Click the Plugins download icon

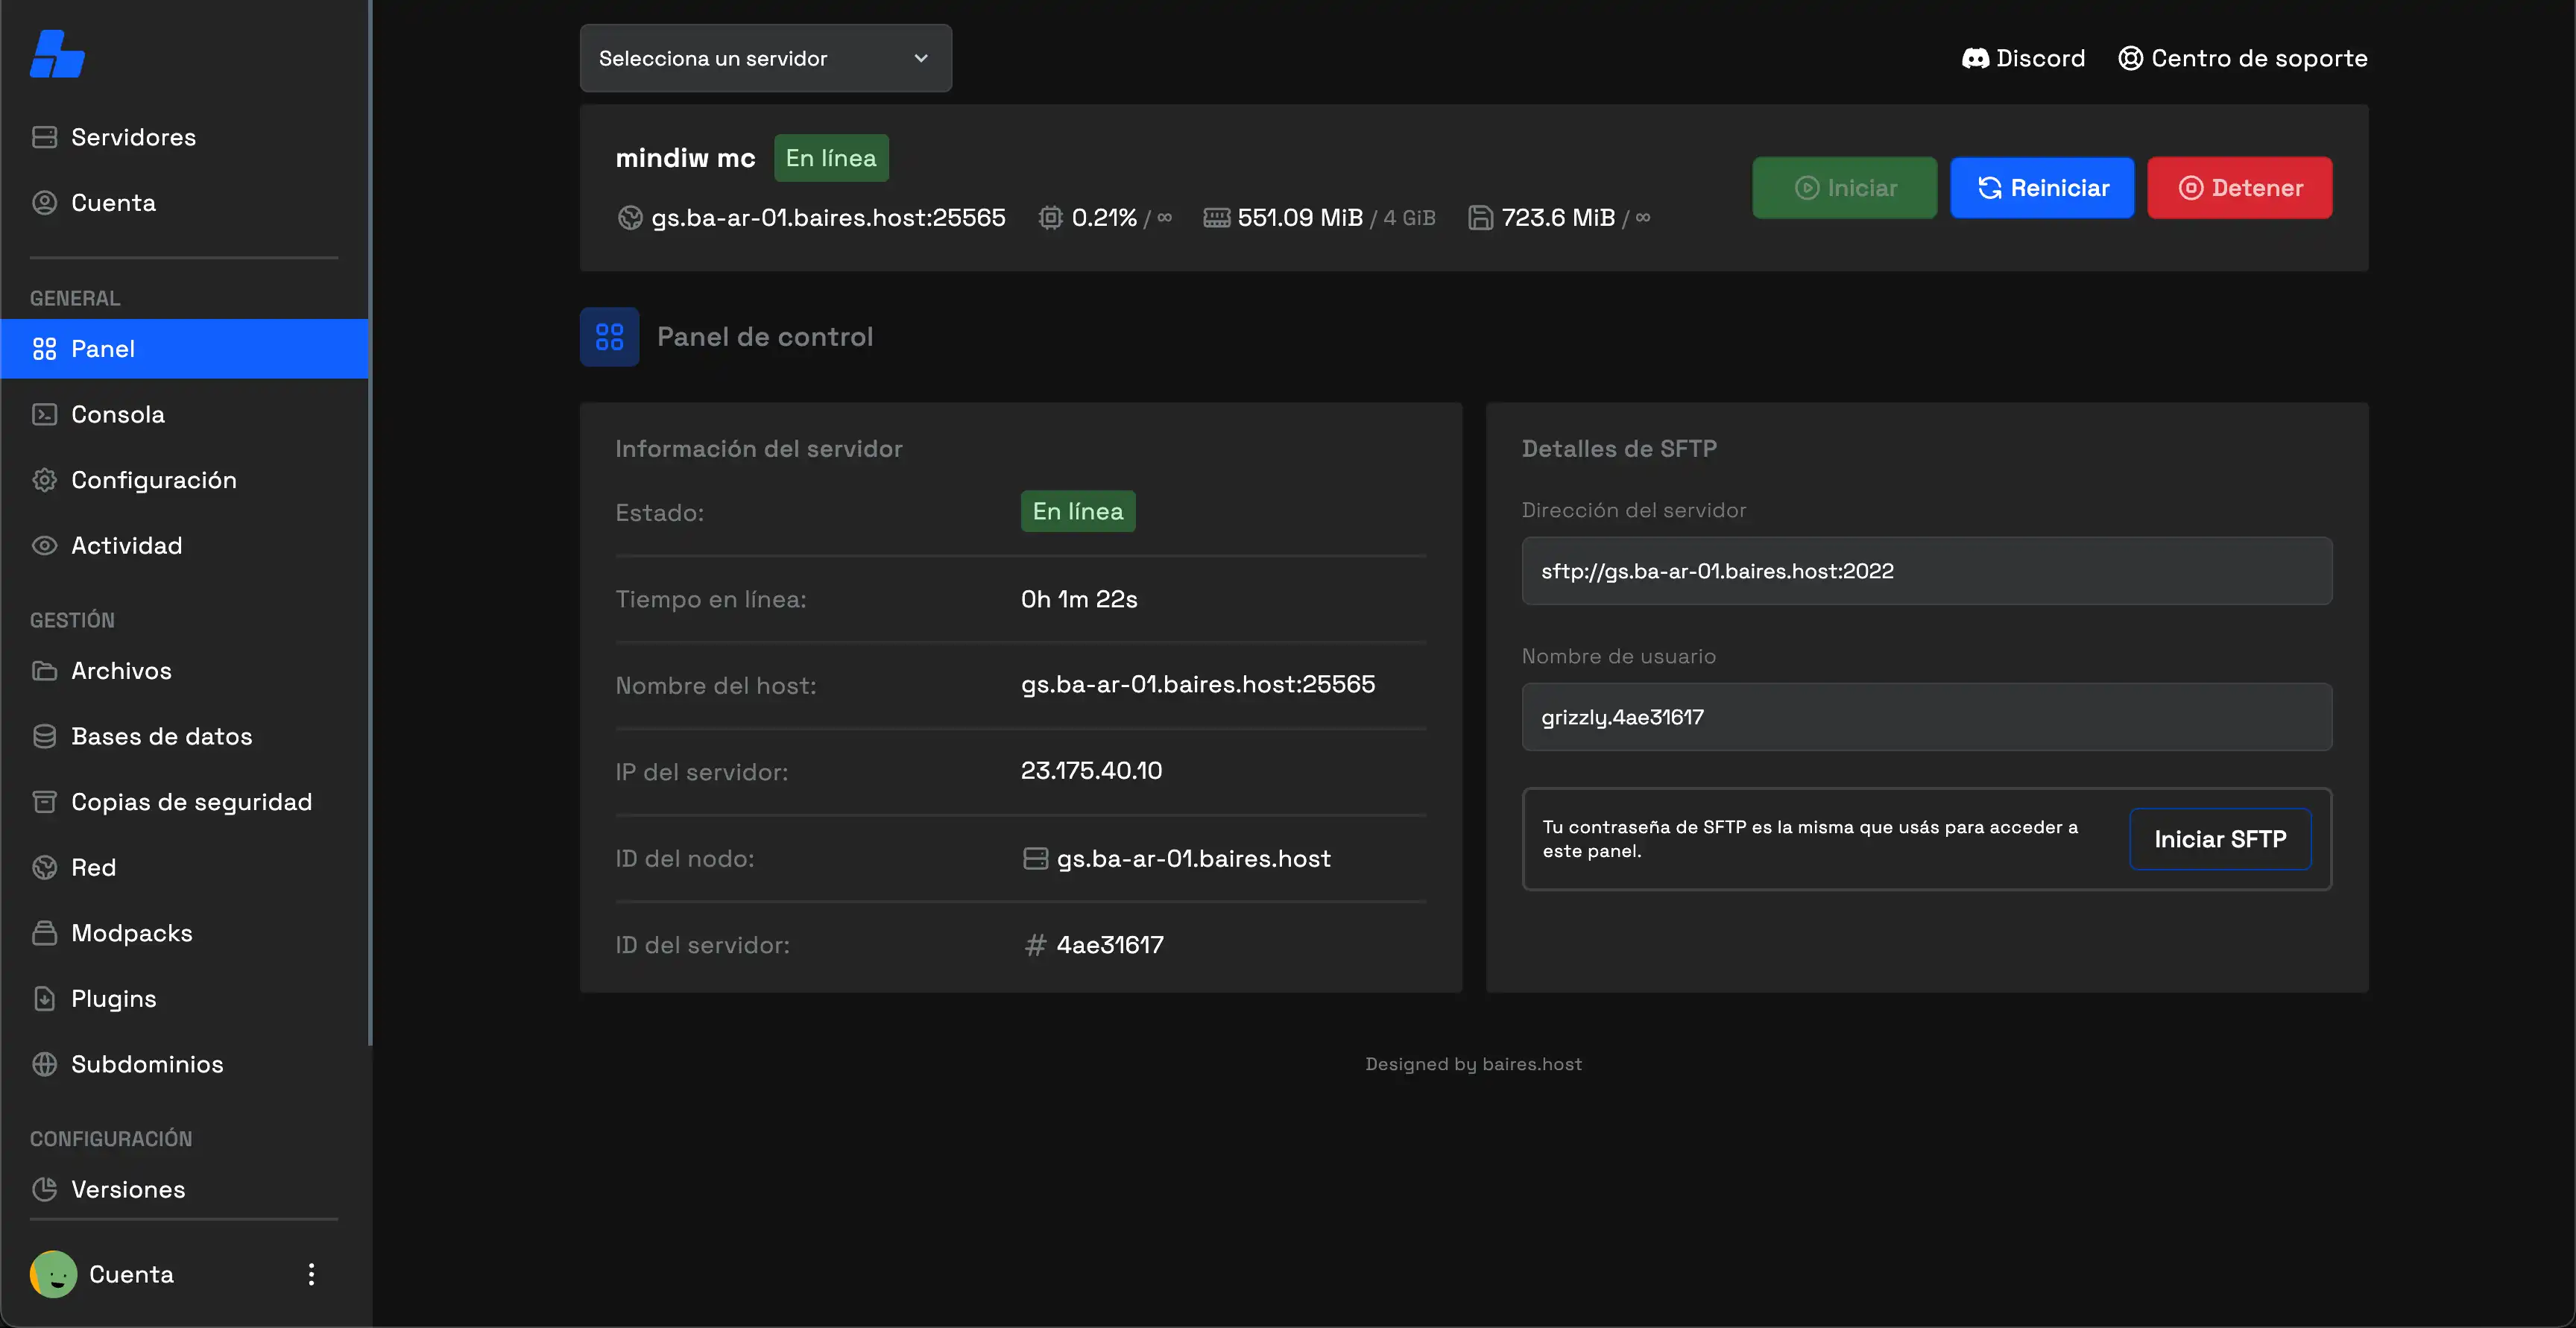click(44, 998)
